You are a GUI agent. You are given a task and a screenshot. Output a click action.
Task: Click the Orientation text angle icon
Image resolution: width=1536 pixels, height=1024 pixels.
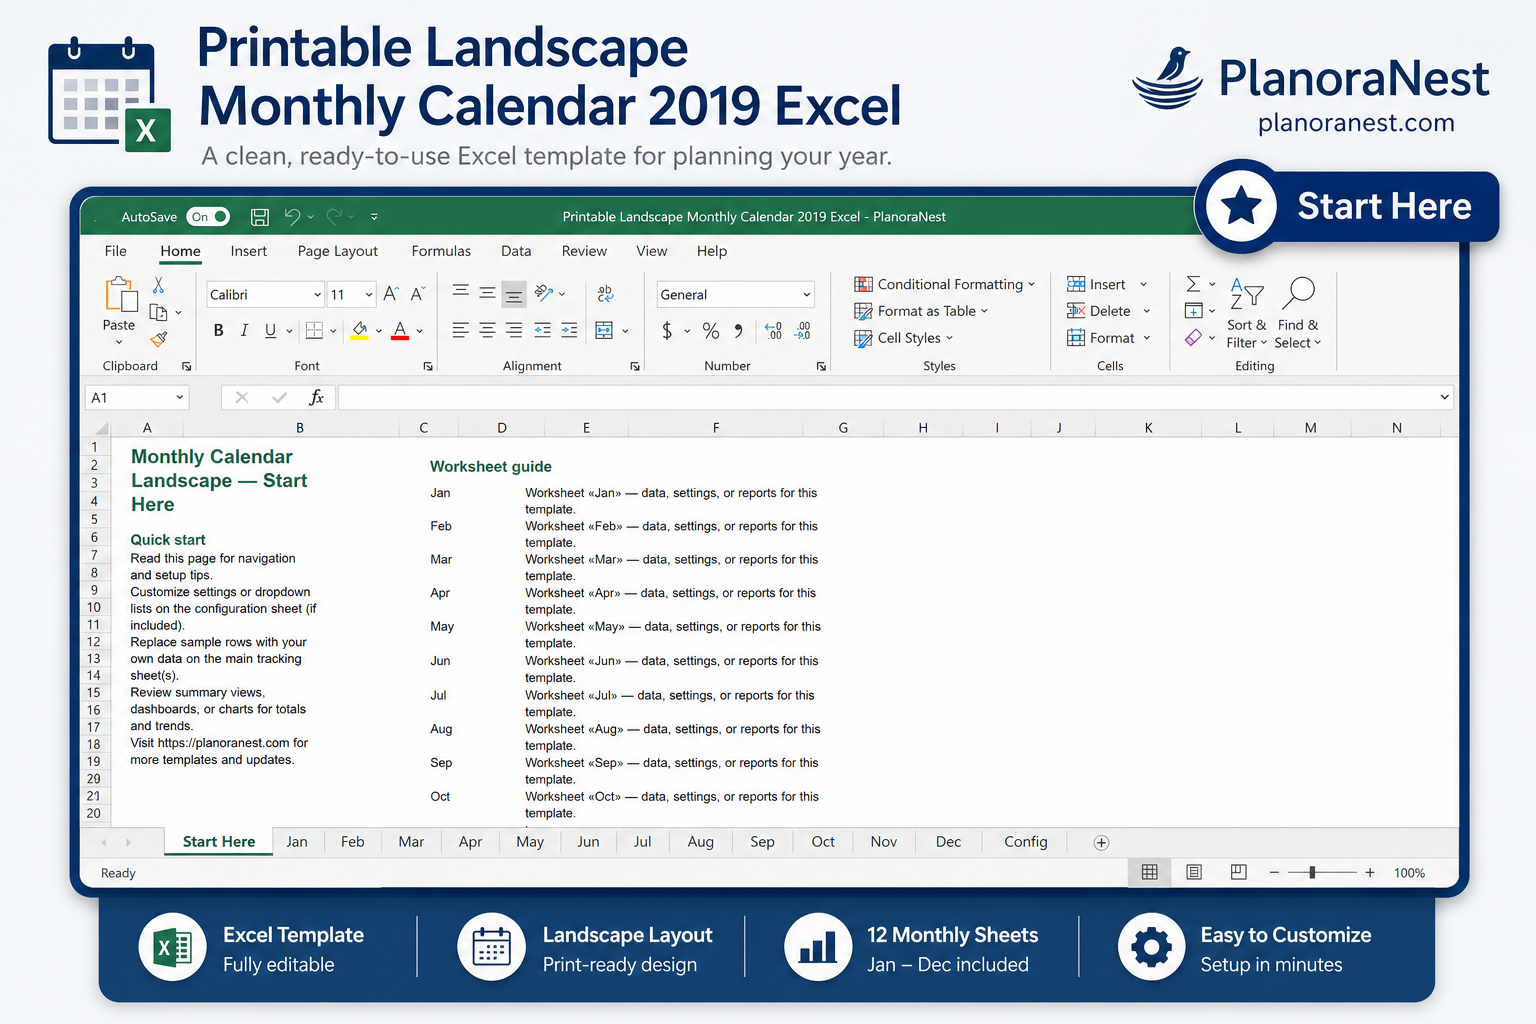[544, 293]
